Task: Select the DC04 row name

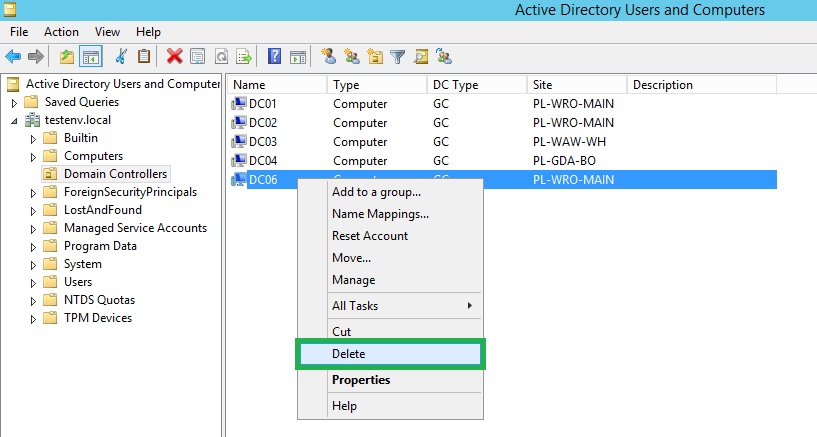Action: tap(263, 161)
